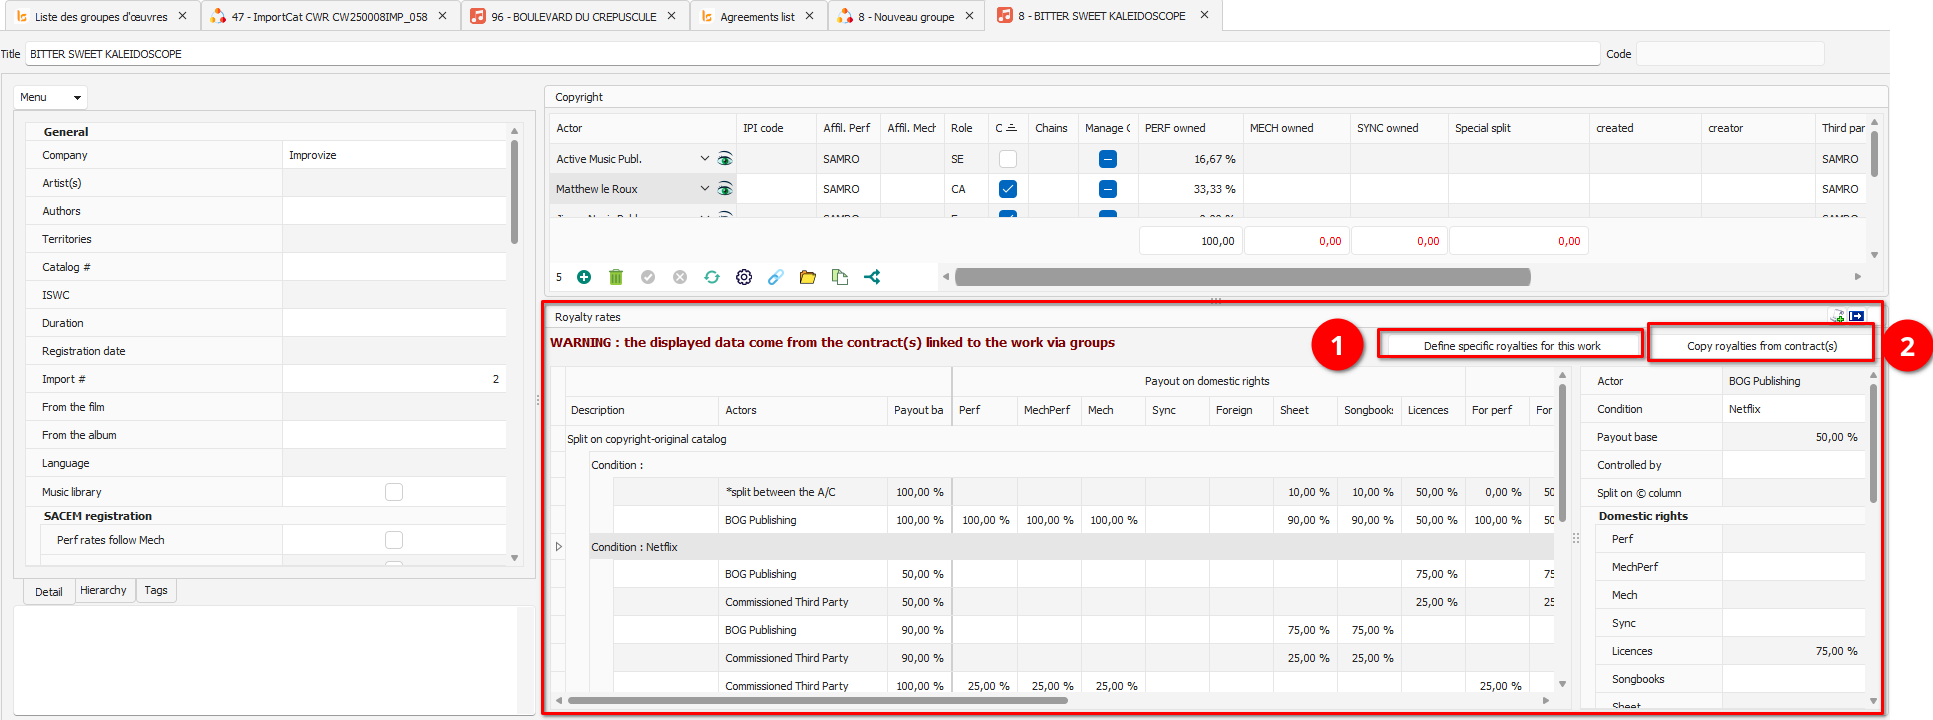
Task: Click the refresh icon in Copyright toolbar
Action: [712, 277]
